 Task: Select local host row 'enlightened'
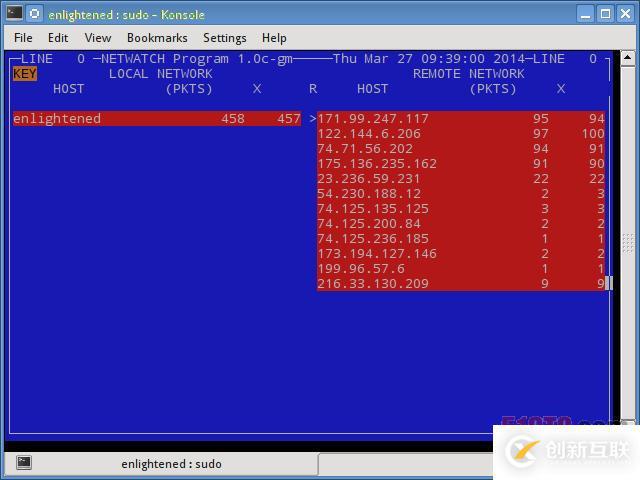tap(157, 119)
